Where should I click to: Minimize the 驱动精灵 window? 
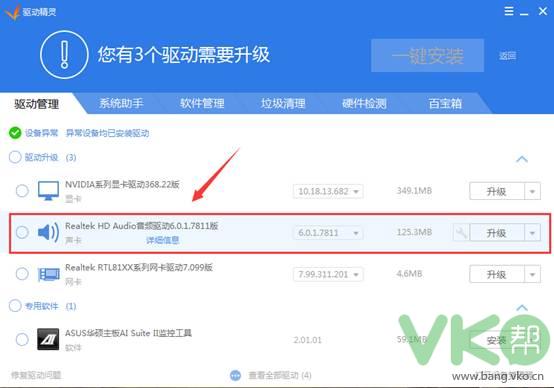(x=524, y=12)
